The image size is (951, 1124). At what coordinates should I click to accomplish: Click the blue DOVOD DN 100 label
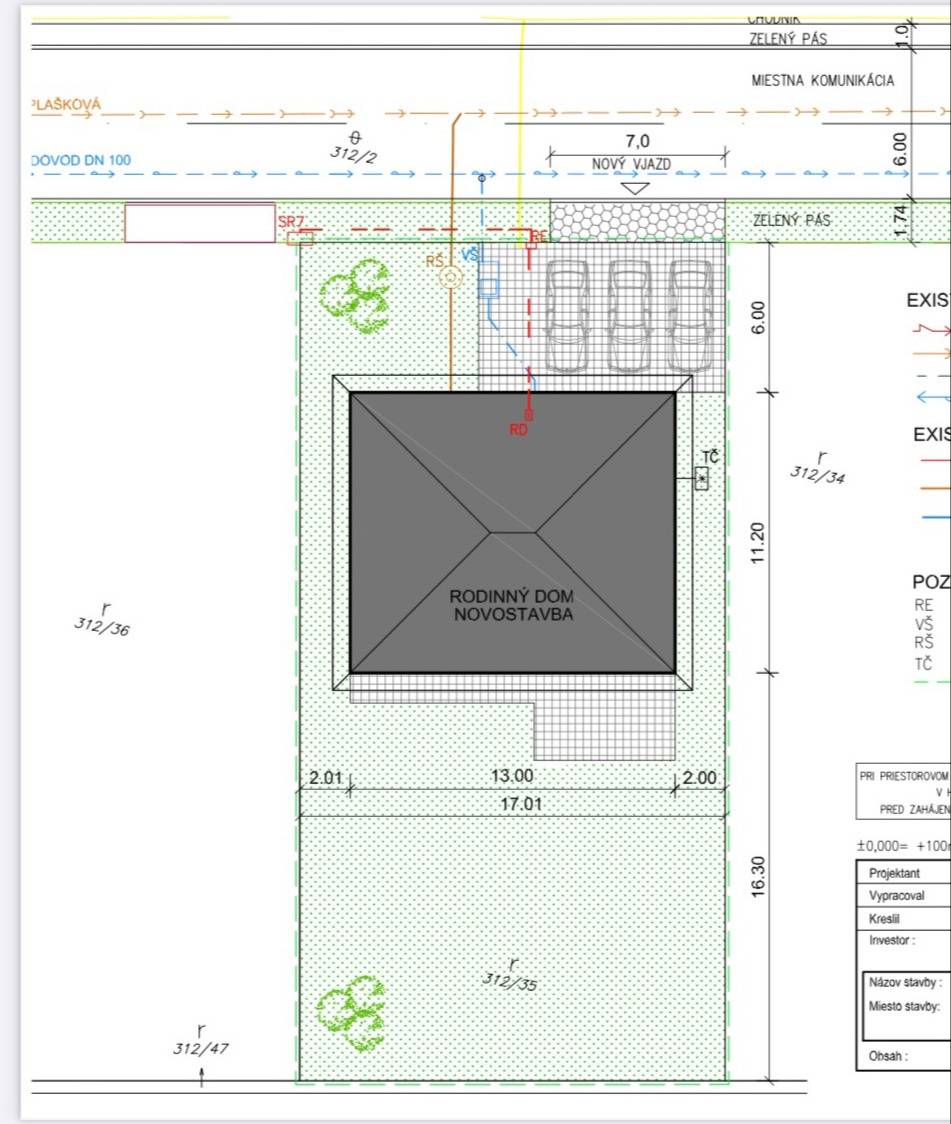tap(81, 160)
